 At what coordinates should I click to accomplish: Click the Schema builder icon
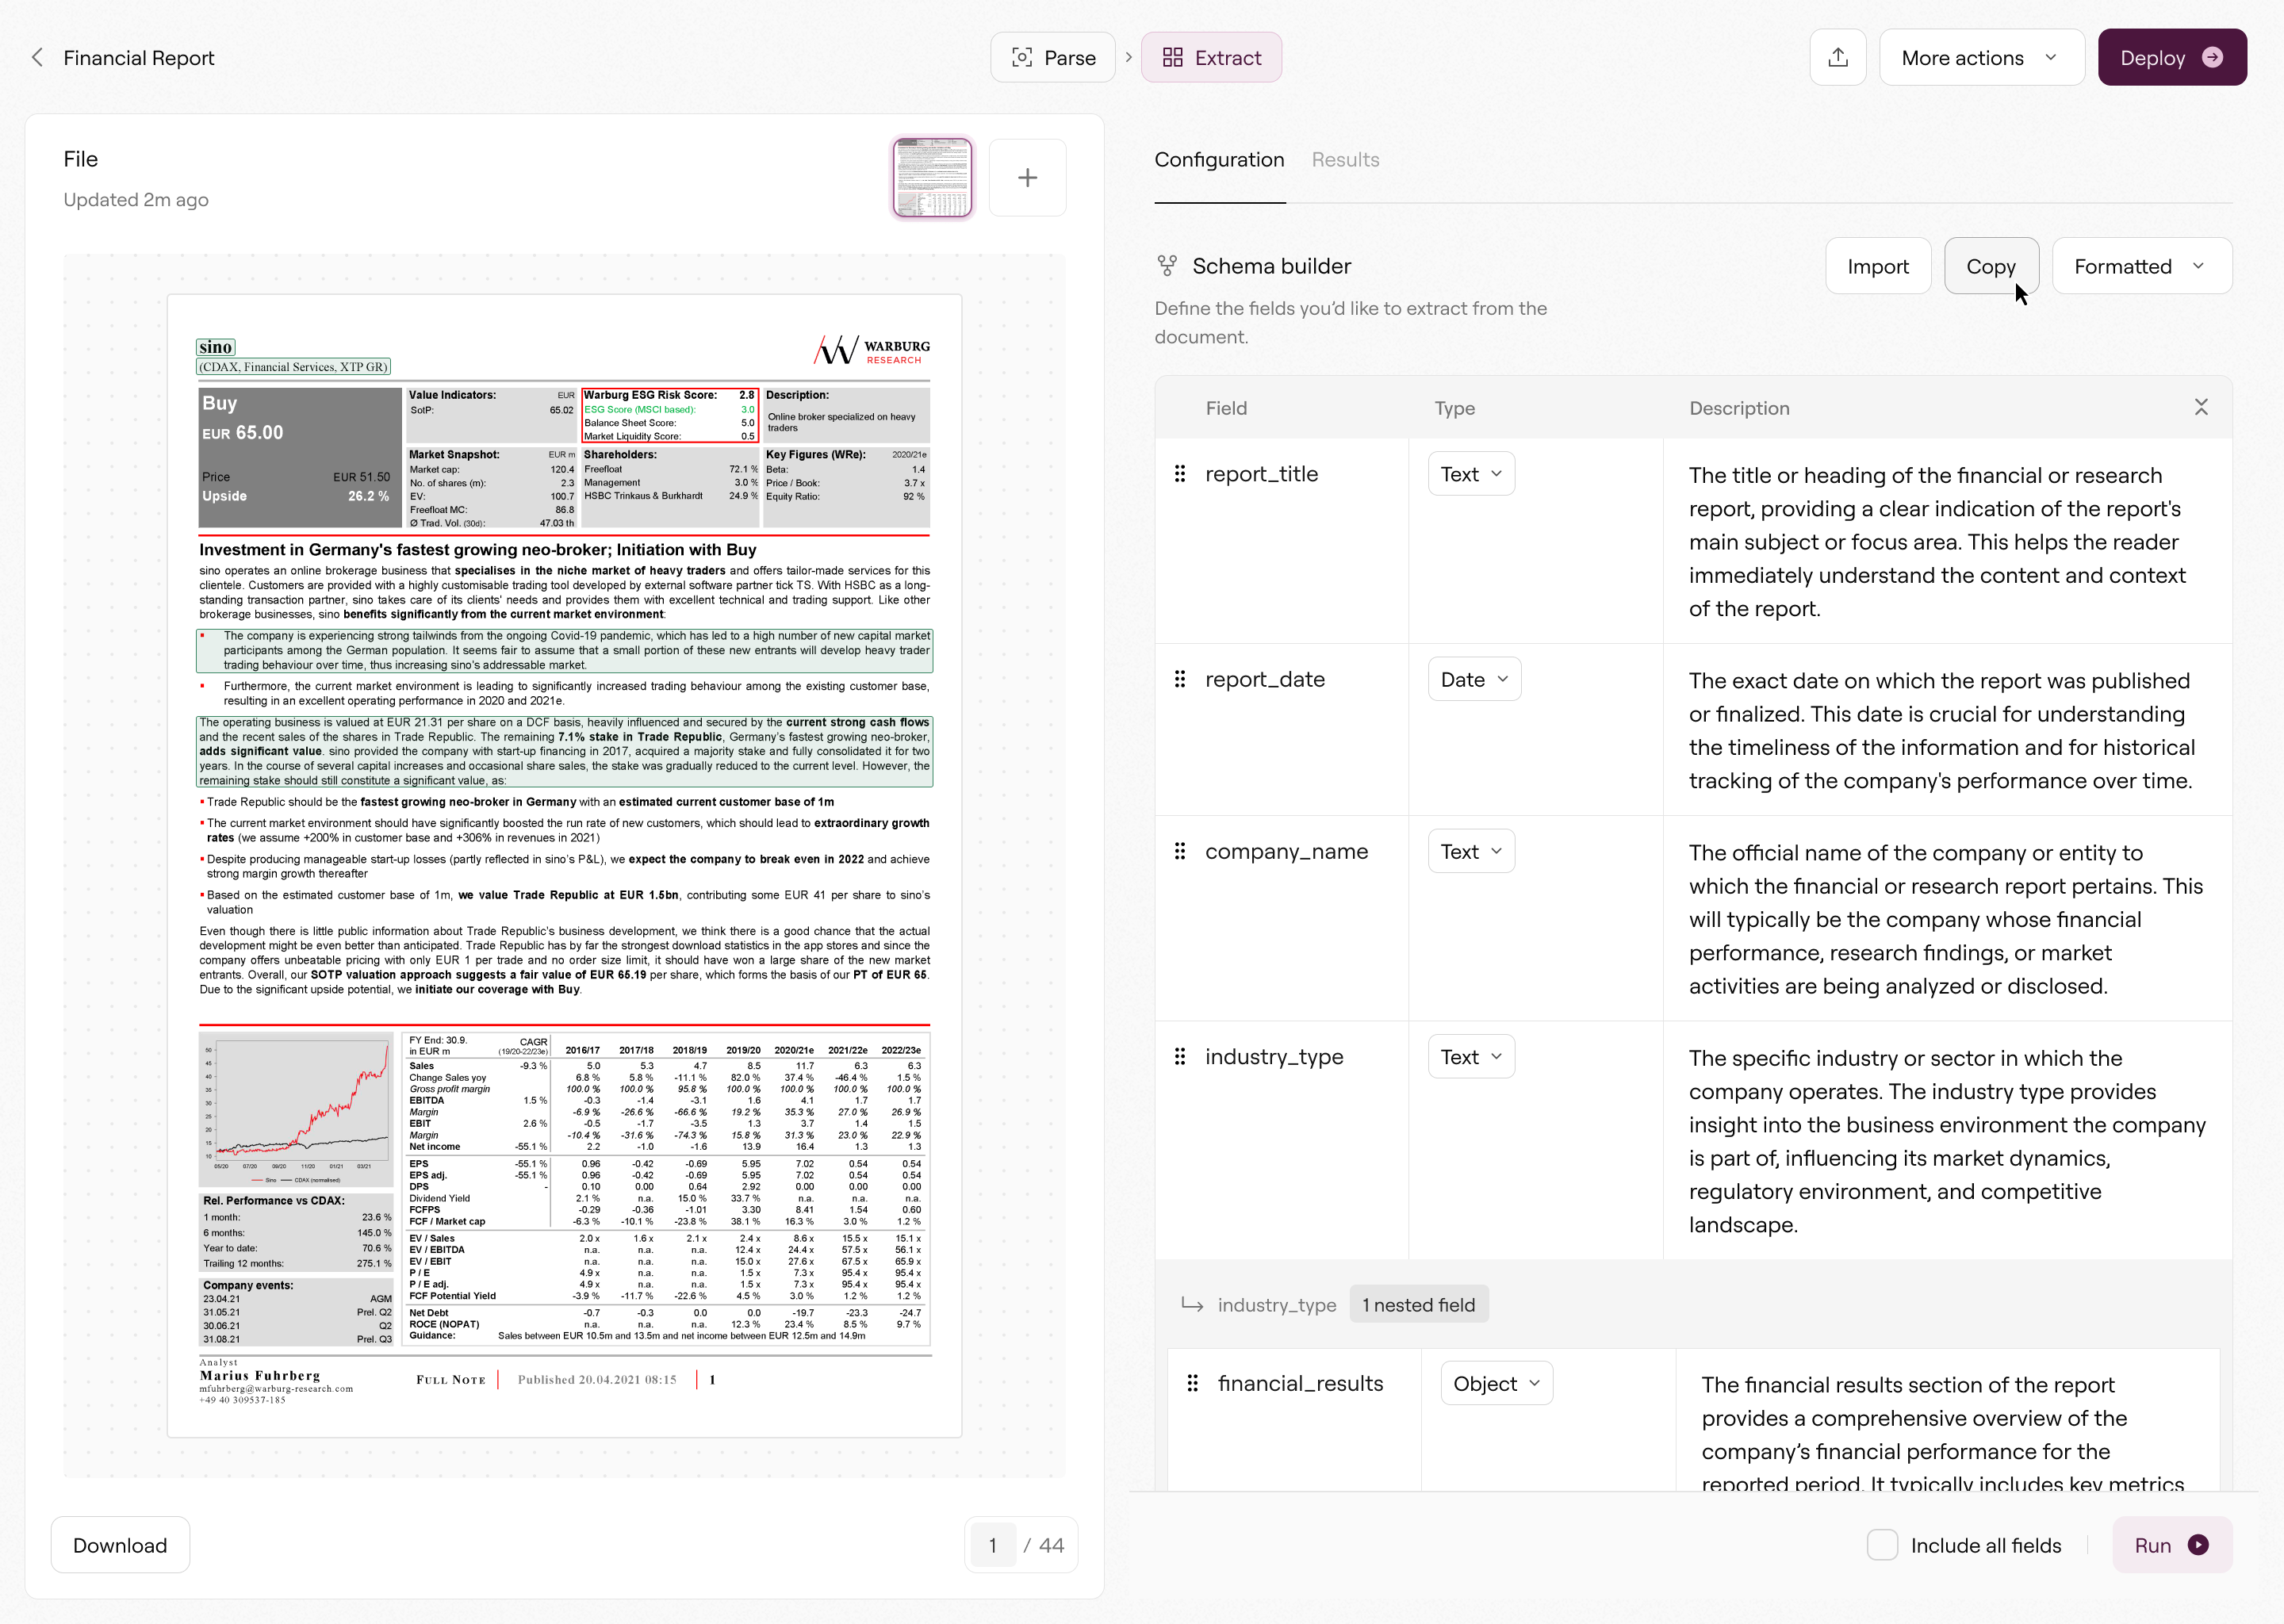pos(1166,266)
